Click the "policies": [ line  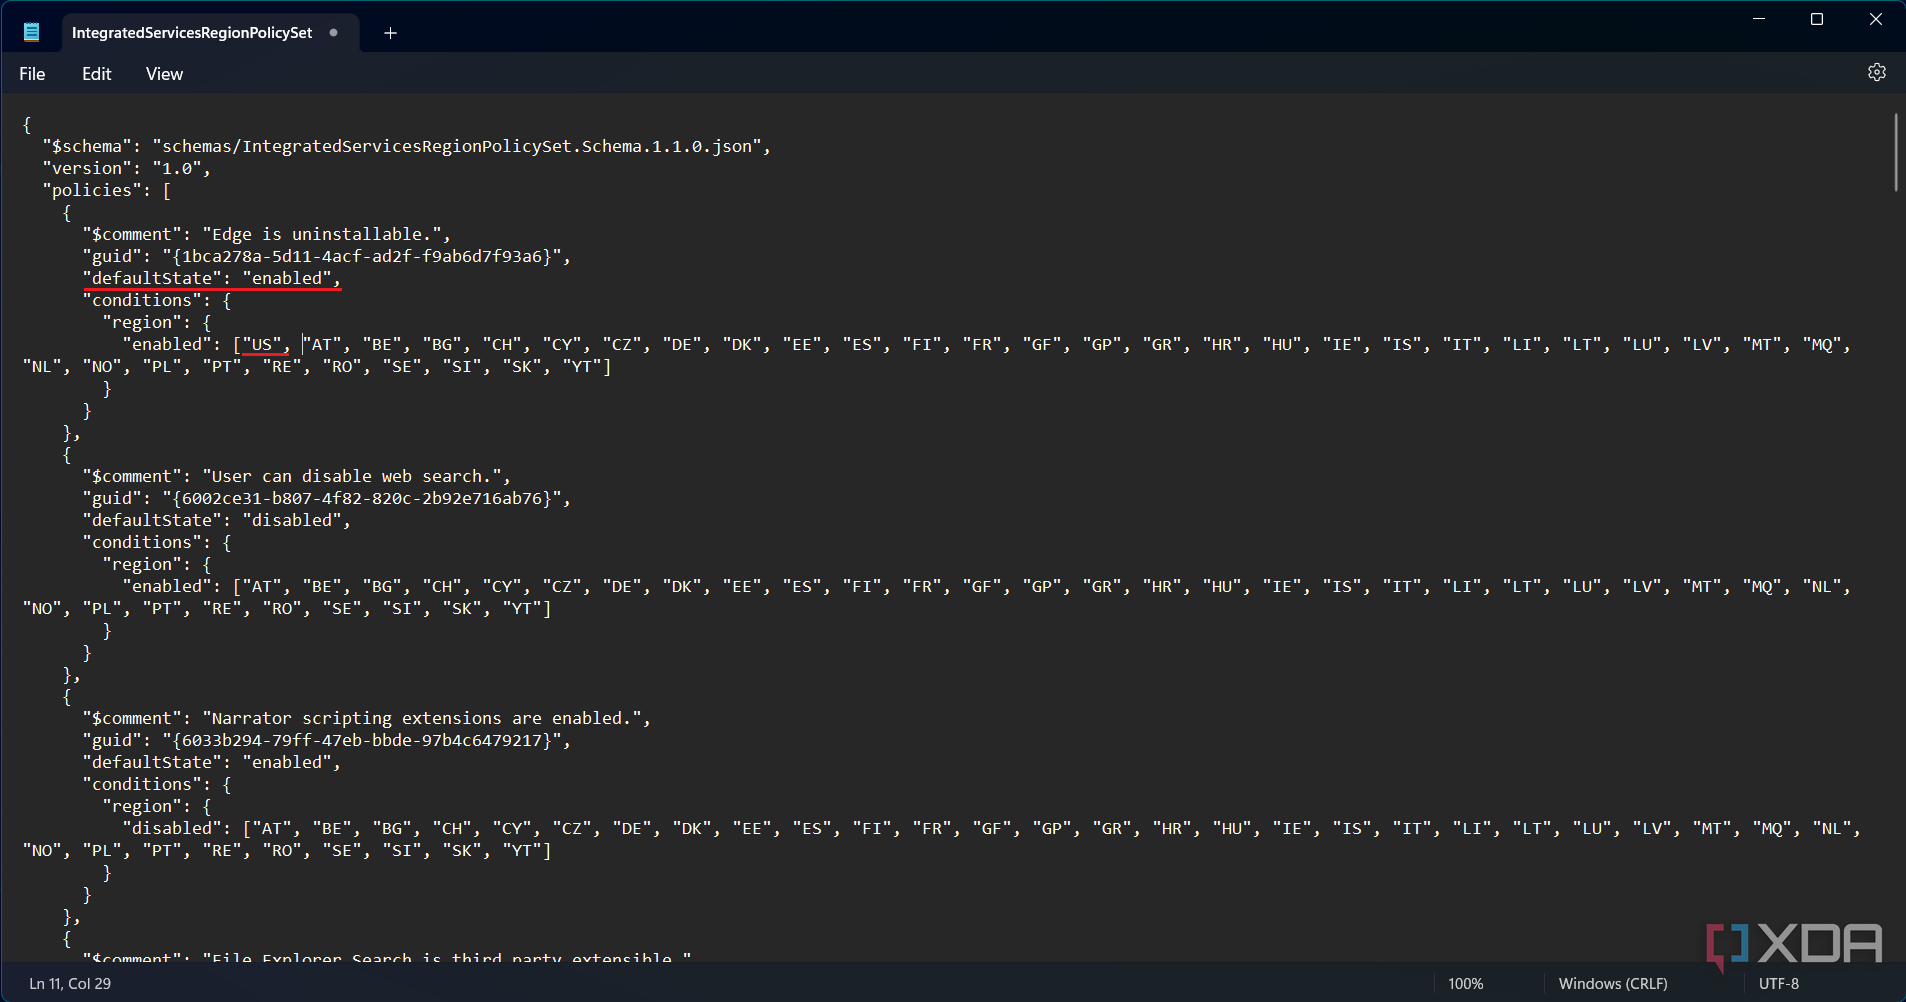click(x=107, y=190)
